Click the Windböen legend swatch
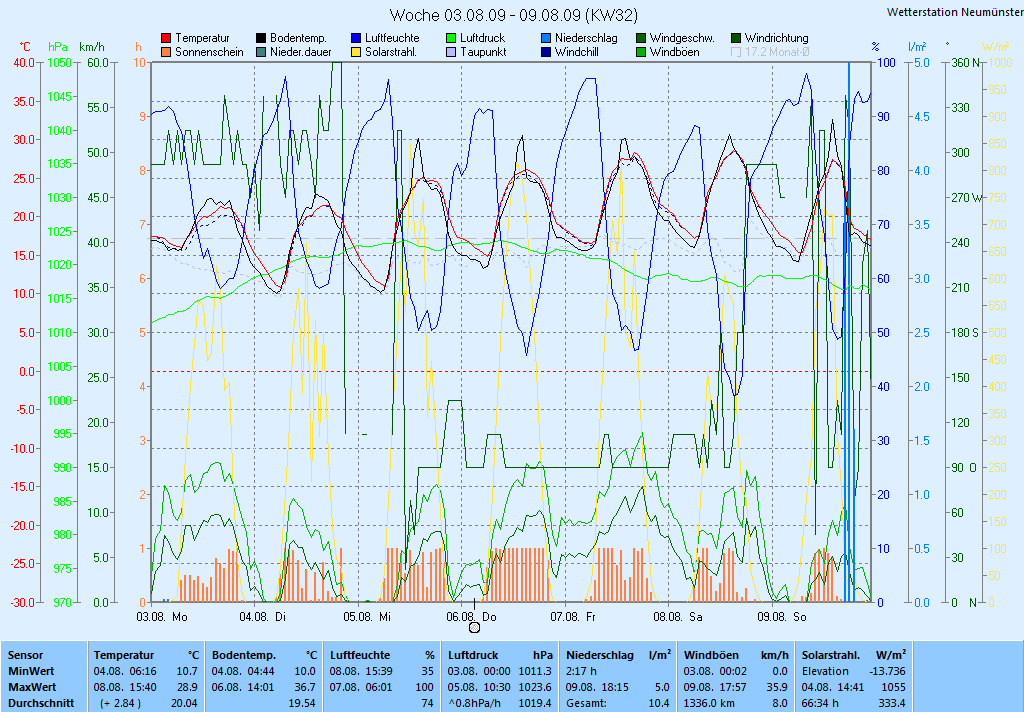 (641, 52)
